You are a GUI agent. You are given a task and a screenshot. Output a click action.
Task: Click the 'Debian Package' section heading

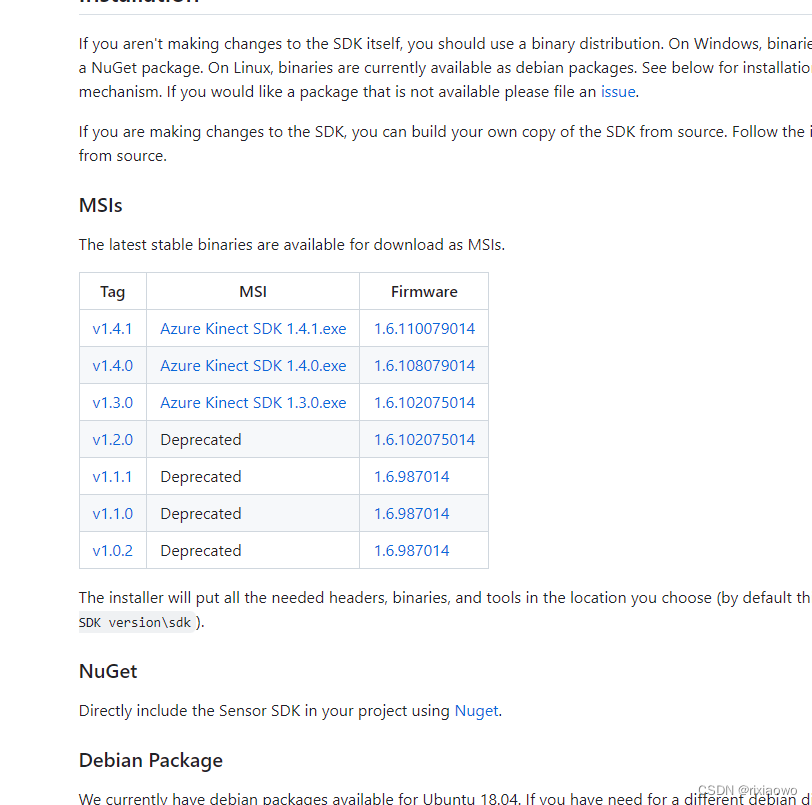(151, 760)
